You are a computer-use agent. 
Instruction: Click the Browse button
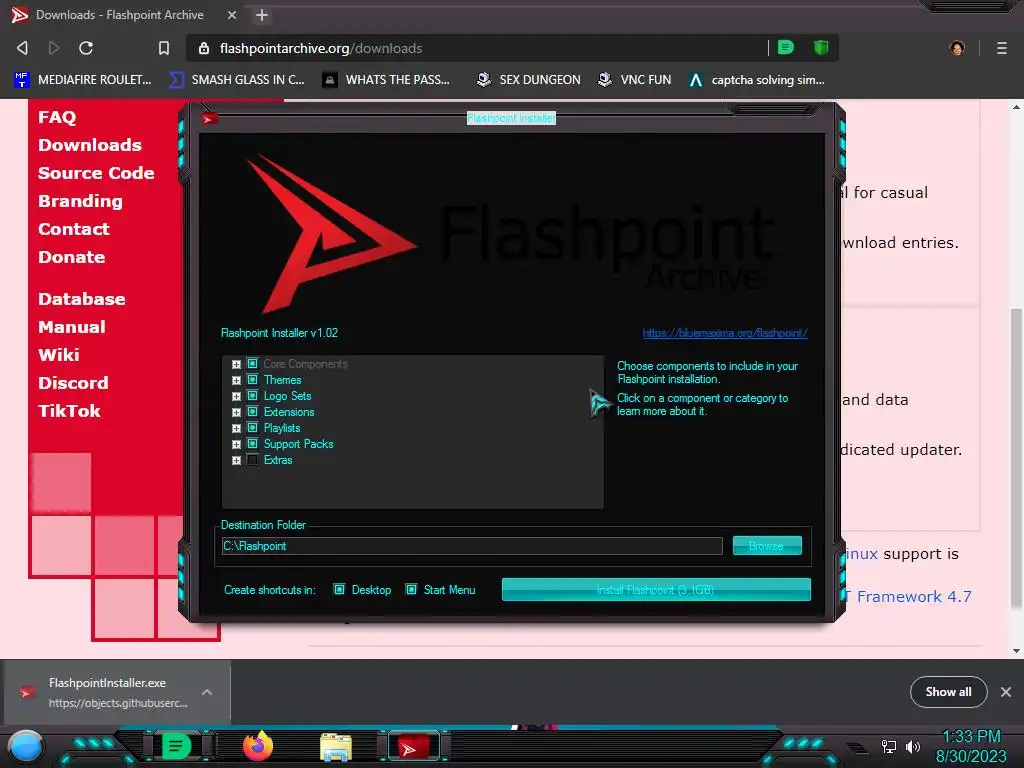coord(767,546)
